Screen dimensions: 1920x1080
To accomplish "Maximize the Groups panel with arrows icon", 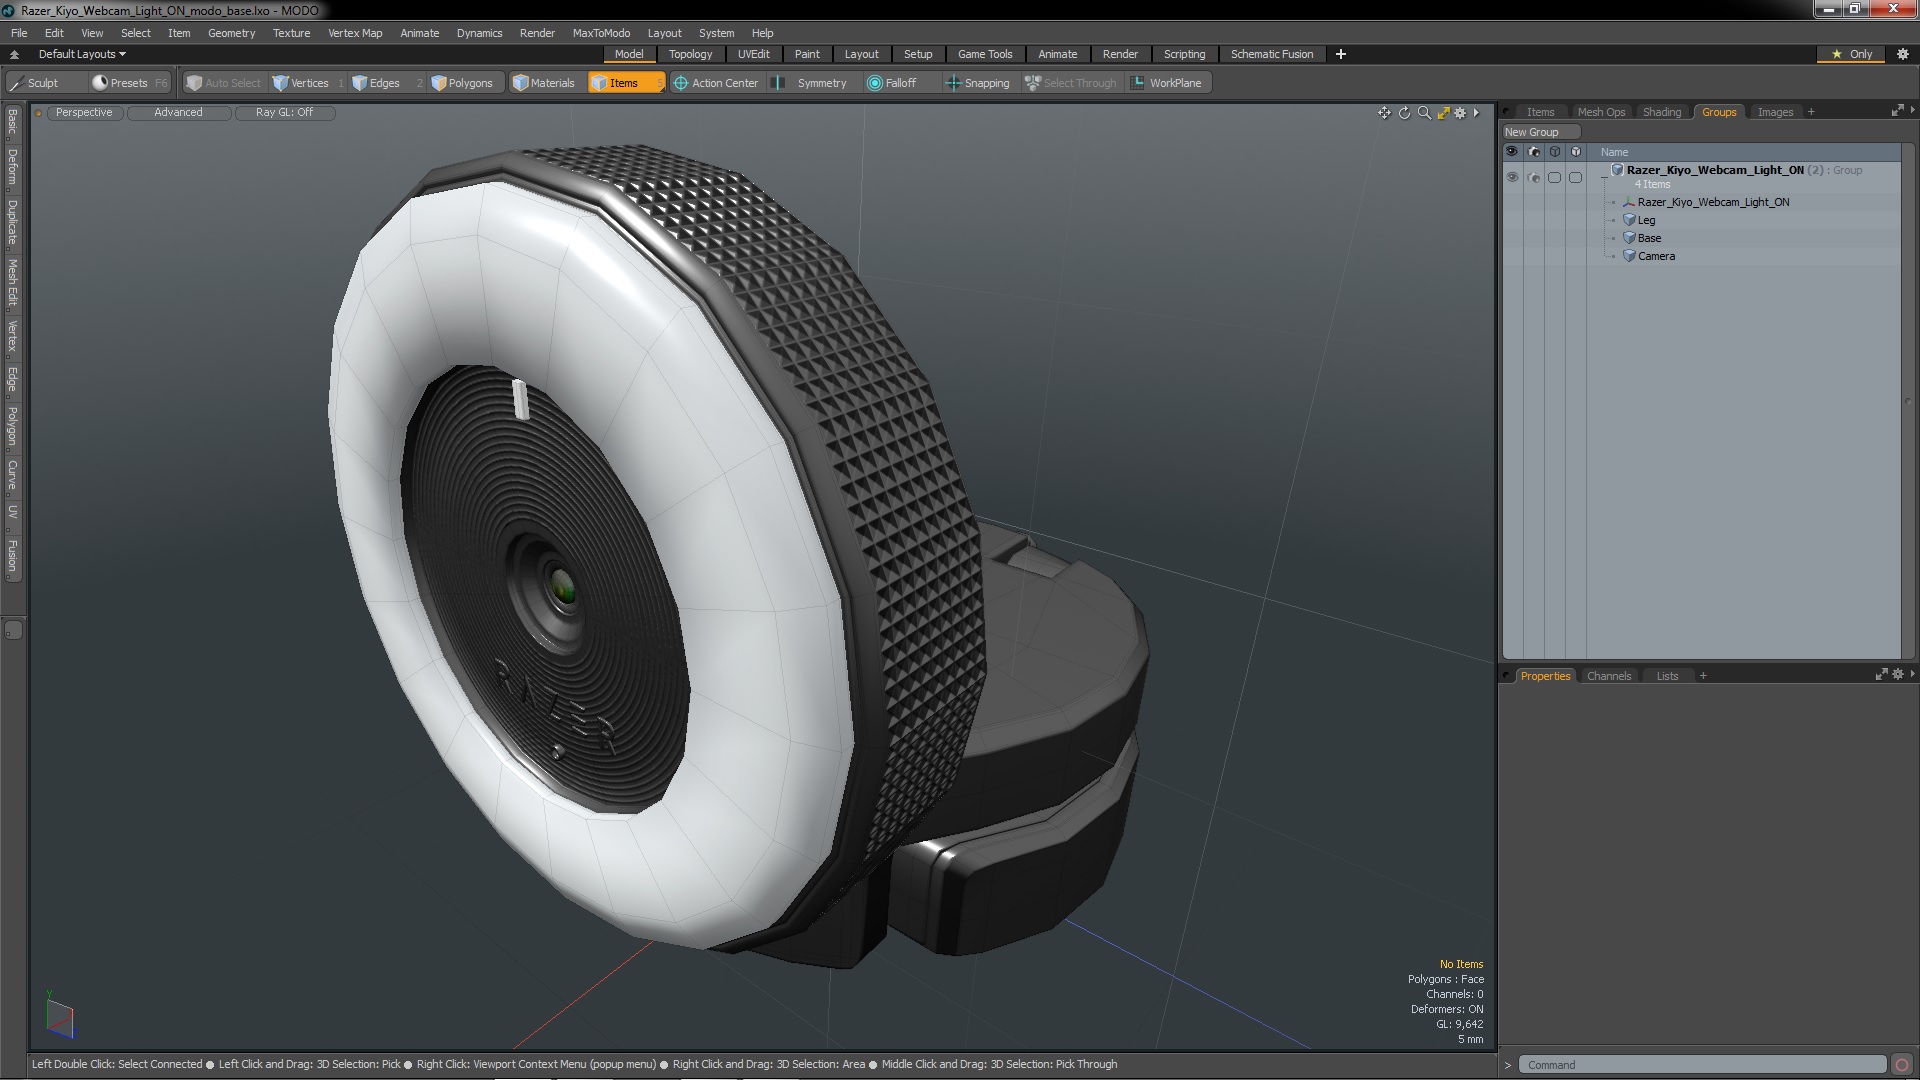I will [x=1897, y=111].
